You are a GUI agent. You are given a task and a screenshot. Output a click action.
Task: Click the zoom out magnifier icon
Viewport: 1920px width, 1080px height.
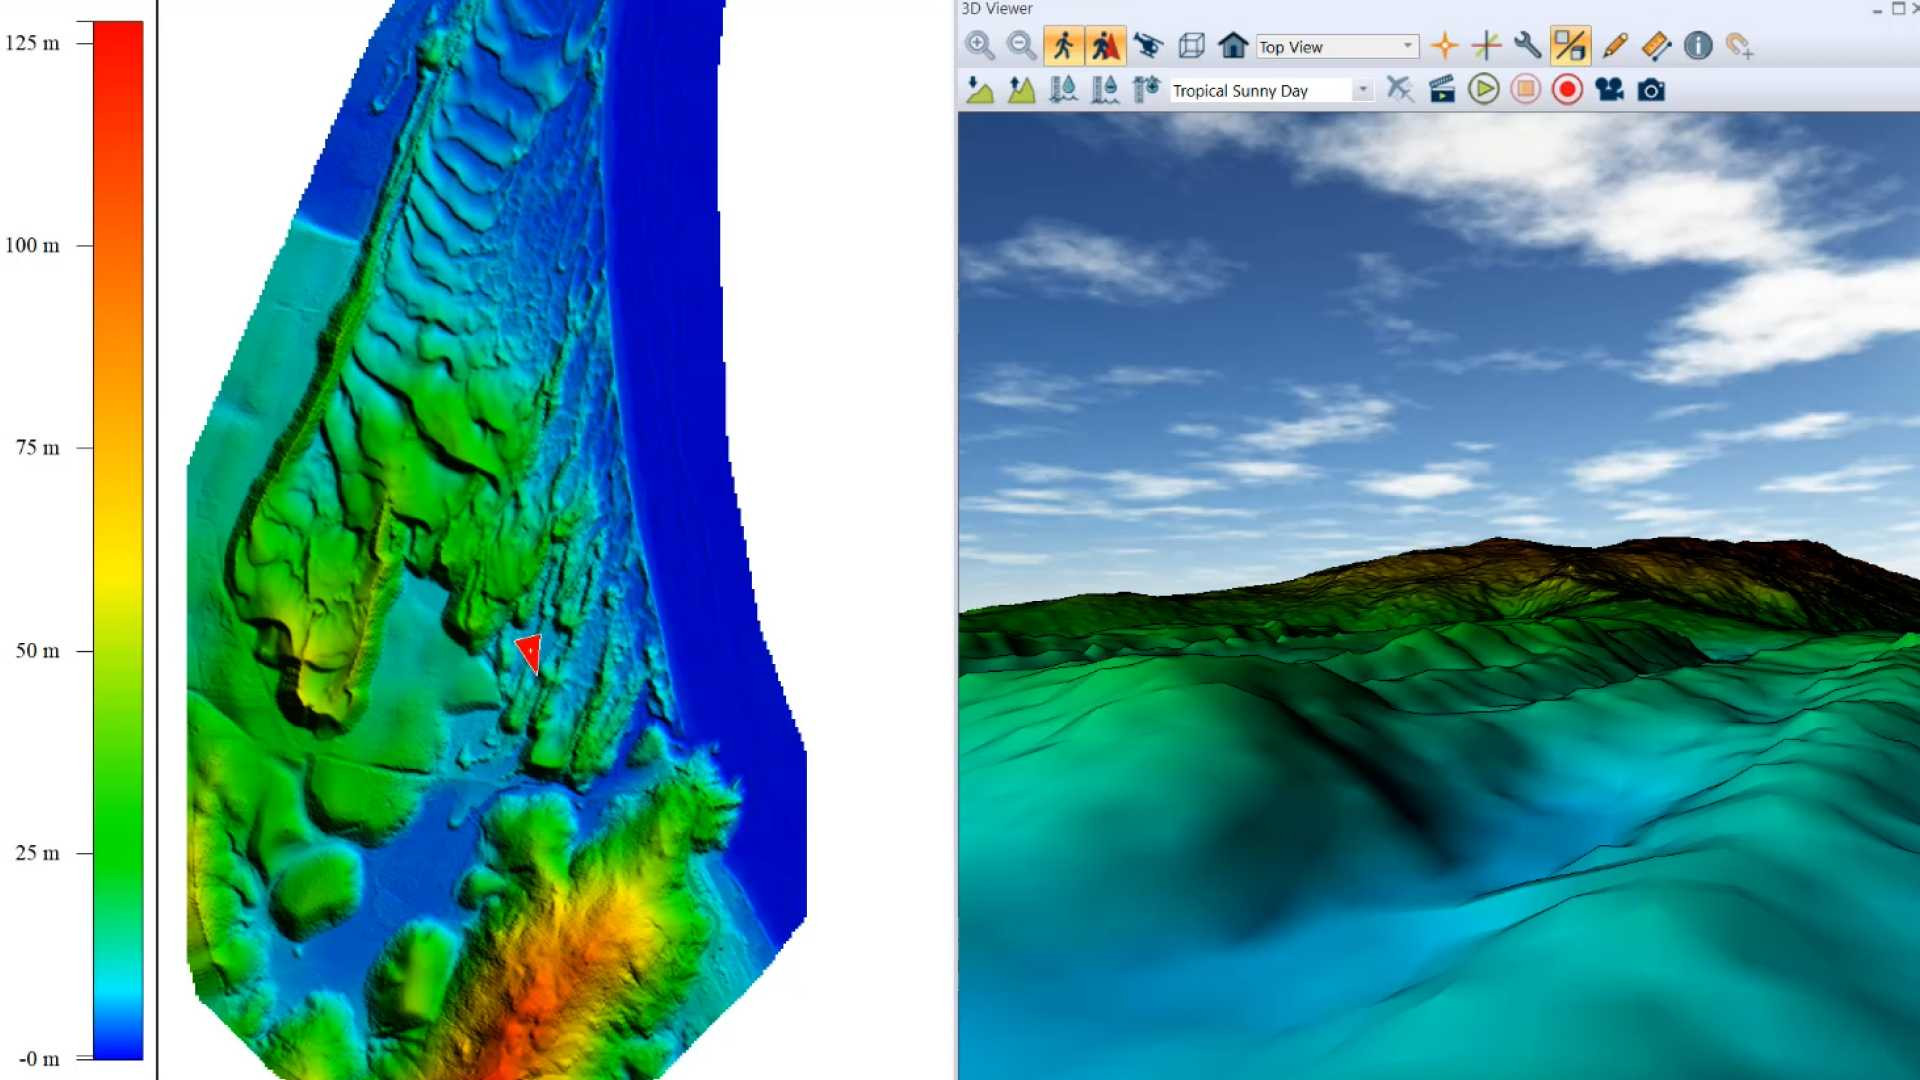point(1021,46)
